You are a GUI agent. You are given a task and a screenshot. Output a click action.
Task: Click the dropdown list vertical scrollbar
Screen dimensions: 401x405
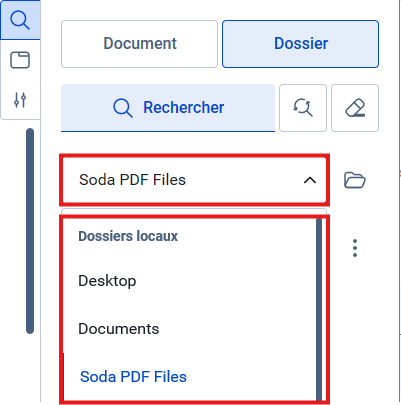point(319,309)
